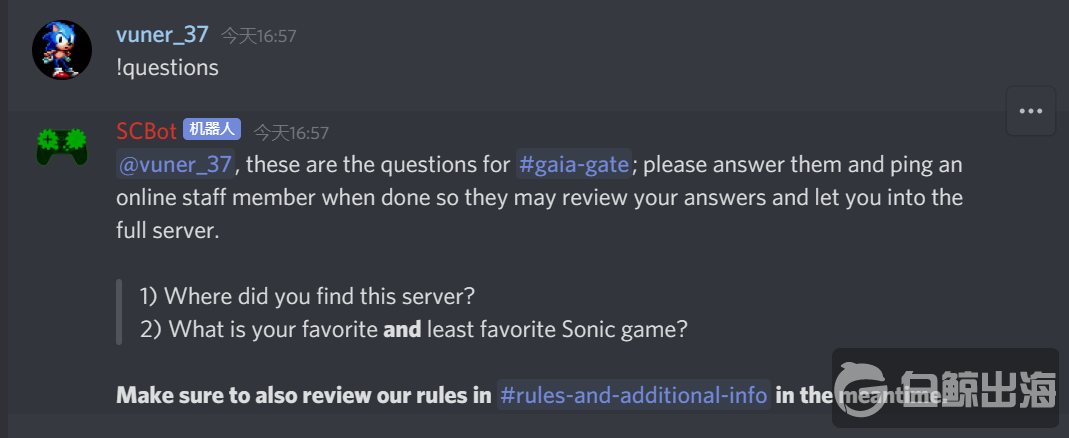
Task: Click the 'full server.' line of the bot message
Action: (167, 229)
